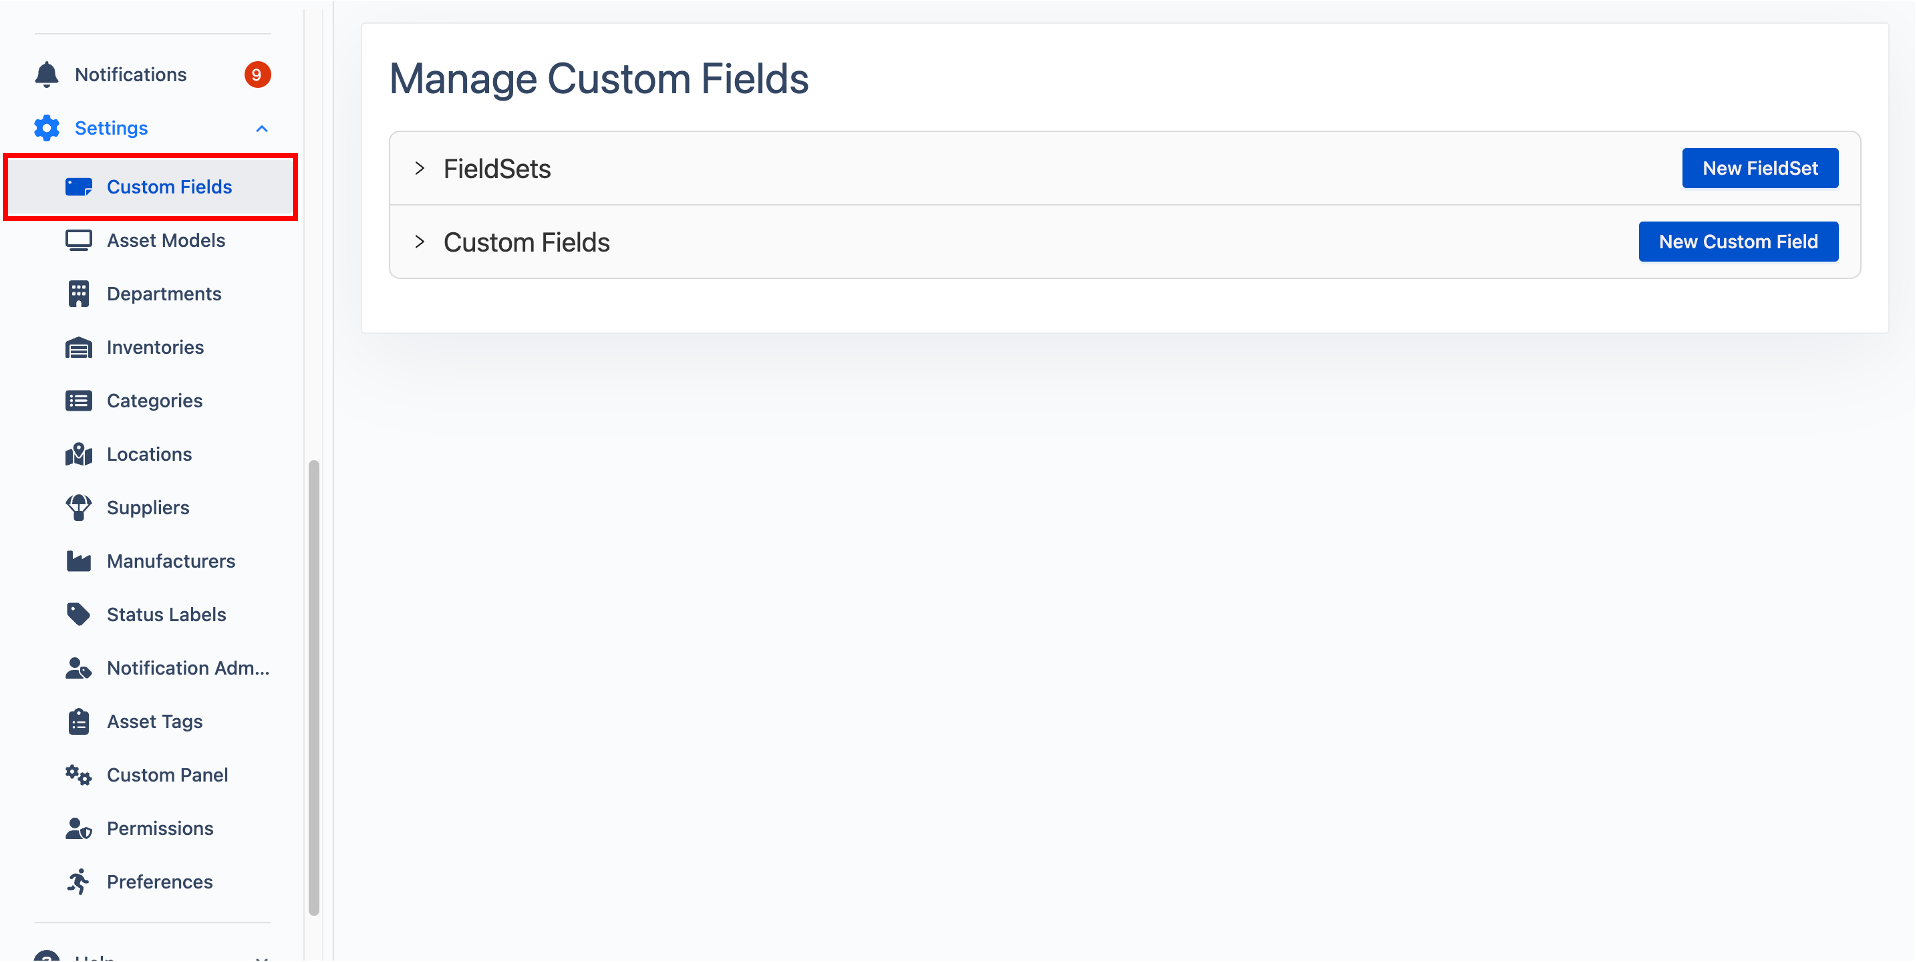Open the Categories settings page

tap(154, 401)
